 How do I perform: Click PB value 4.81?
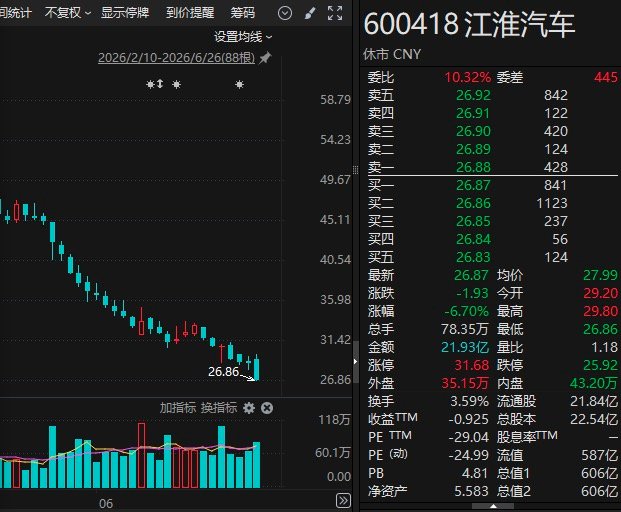(474, 473)
